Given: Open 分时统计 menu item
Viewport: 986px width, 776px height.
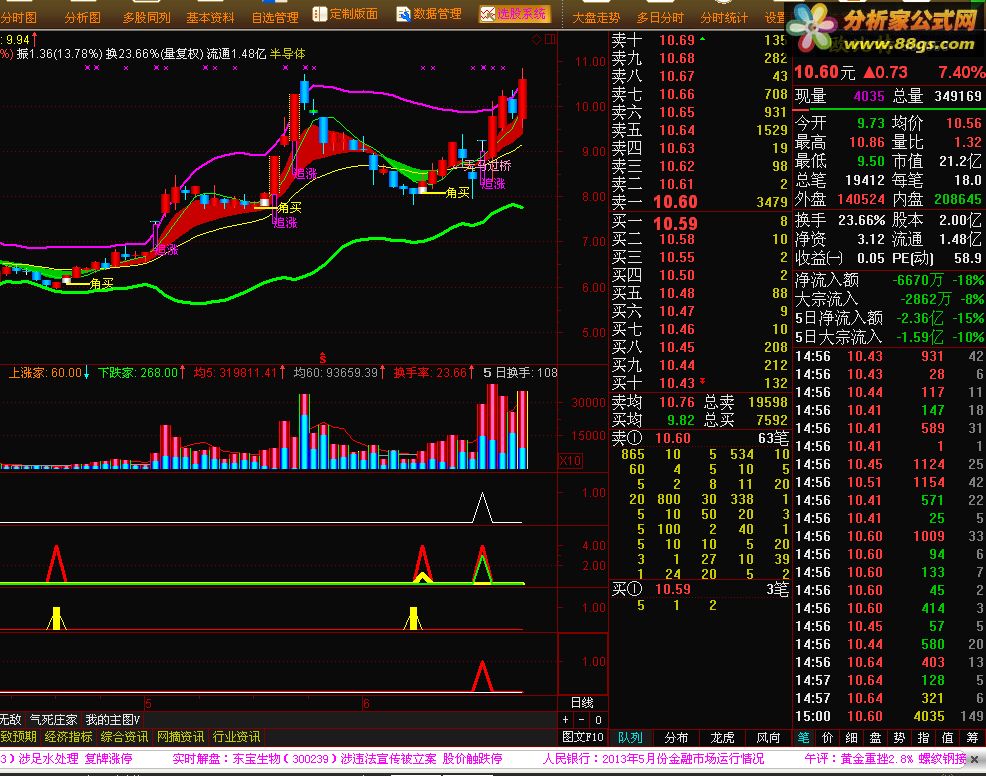Looking at the screenshot, I should (724, 18).
